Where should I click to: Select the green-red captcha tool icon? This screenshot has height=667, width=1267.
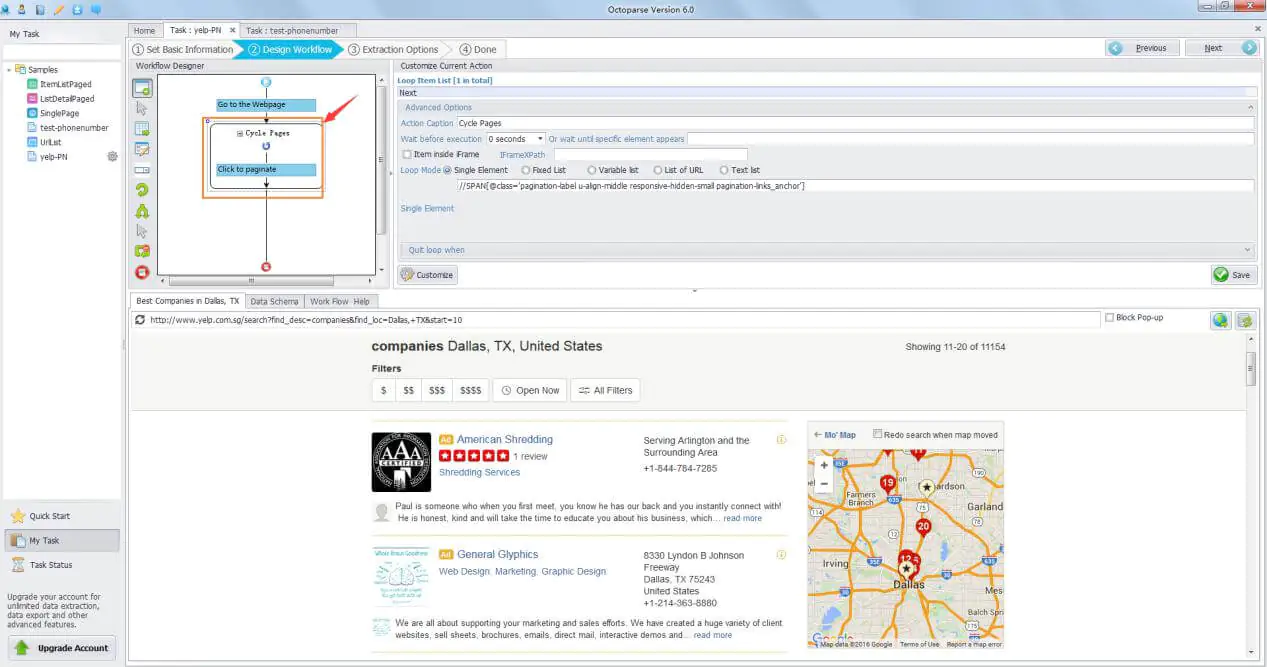tap(142, 251)
